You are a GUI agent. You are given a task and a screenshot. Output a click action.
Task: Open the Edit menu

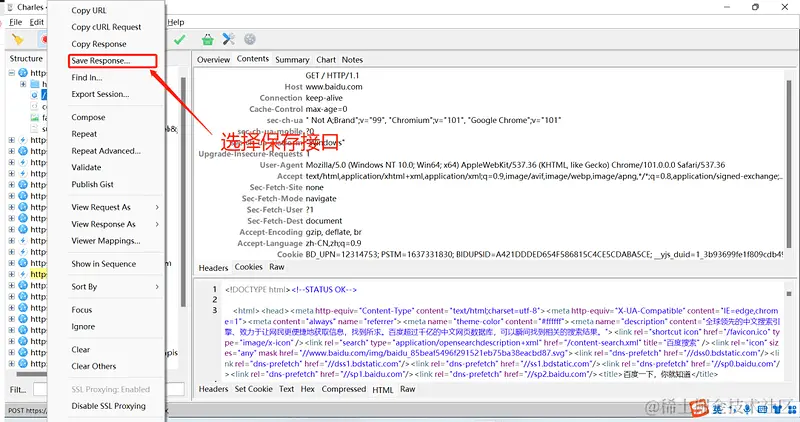36,22
